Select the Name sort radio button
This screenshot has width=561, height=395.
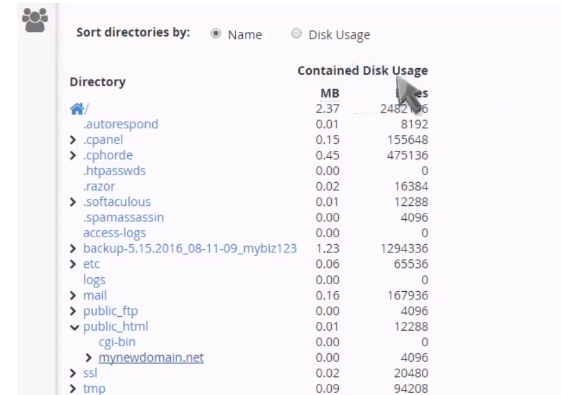(x=216, y=34)
